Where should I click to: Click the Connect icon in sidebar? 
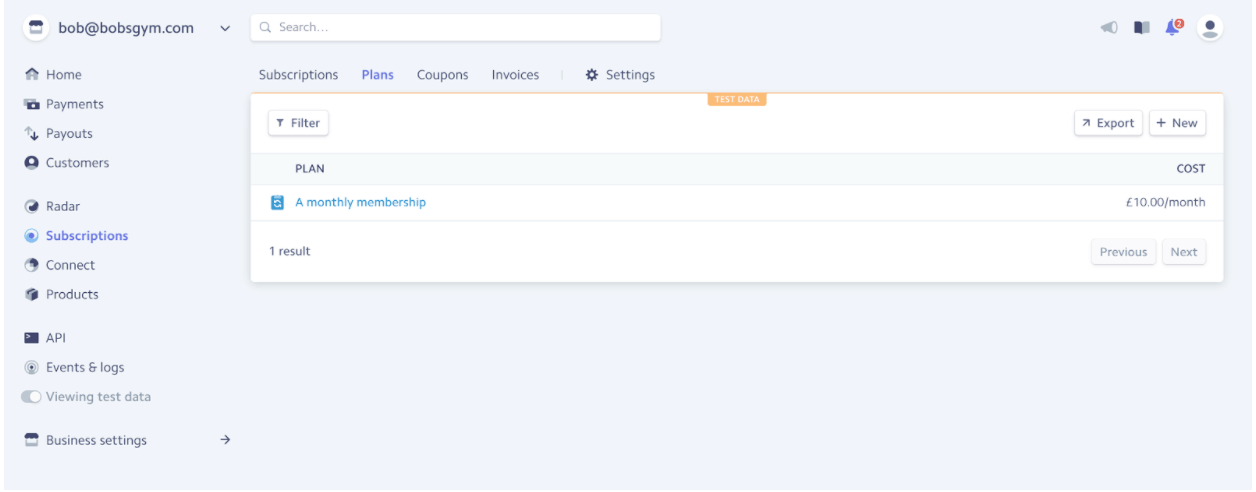32,265
